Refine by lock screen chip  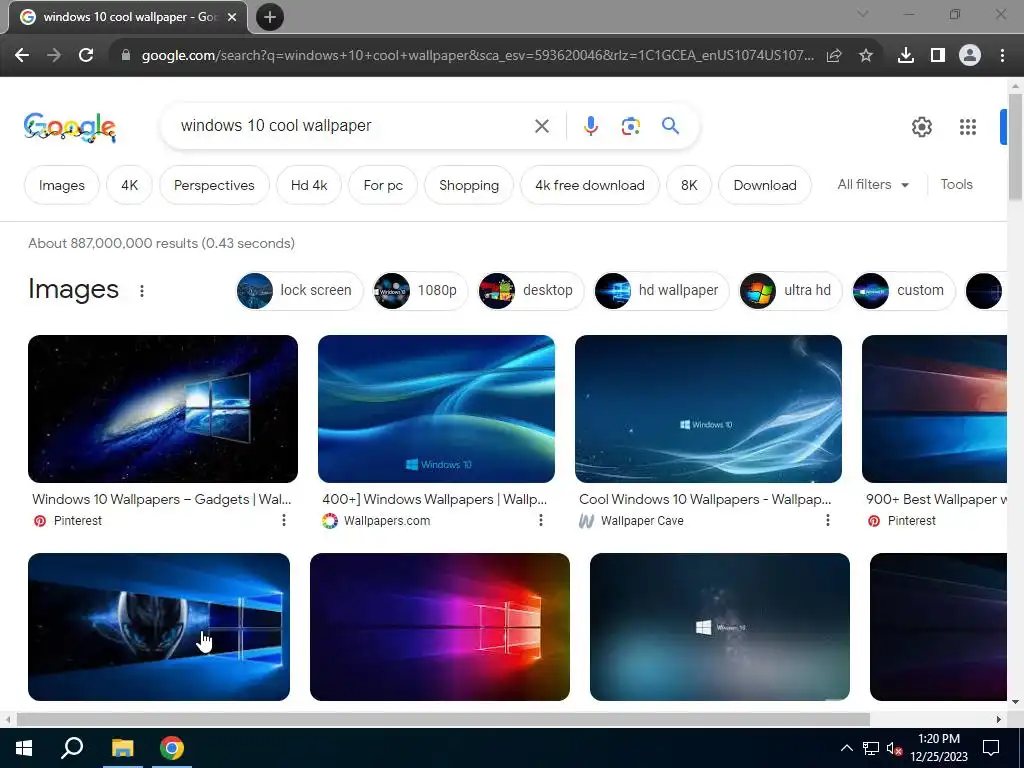tap(299, 291)
